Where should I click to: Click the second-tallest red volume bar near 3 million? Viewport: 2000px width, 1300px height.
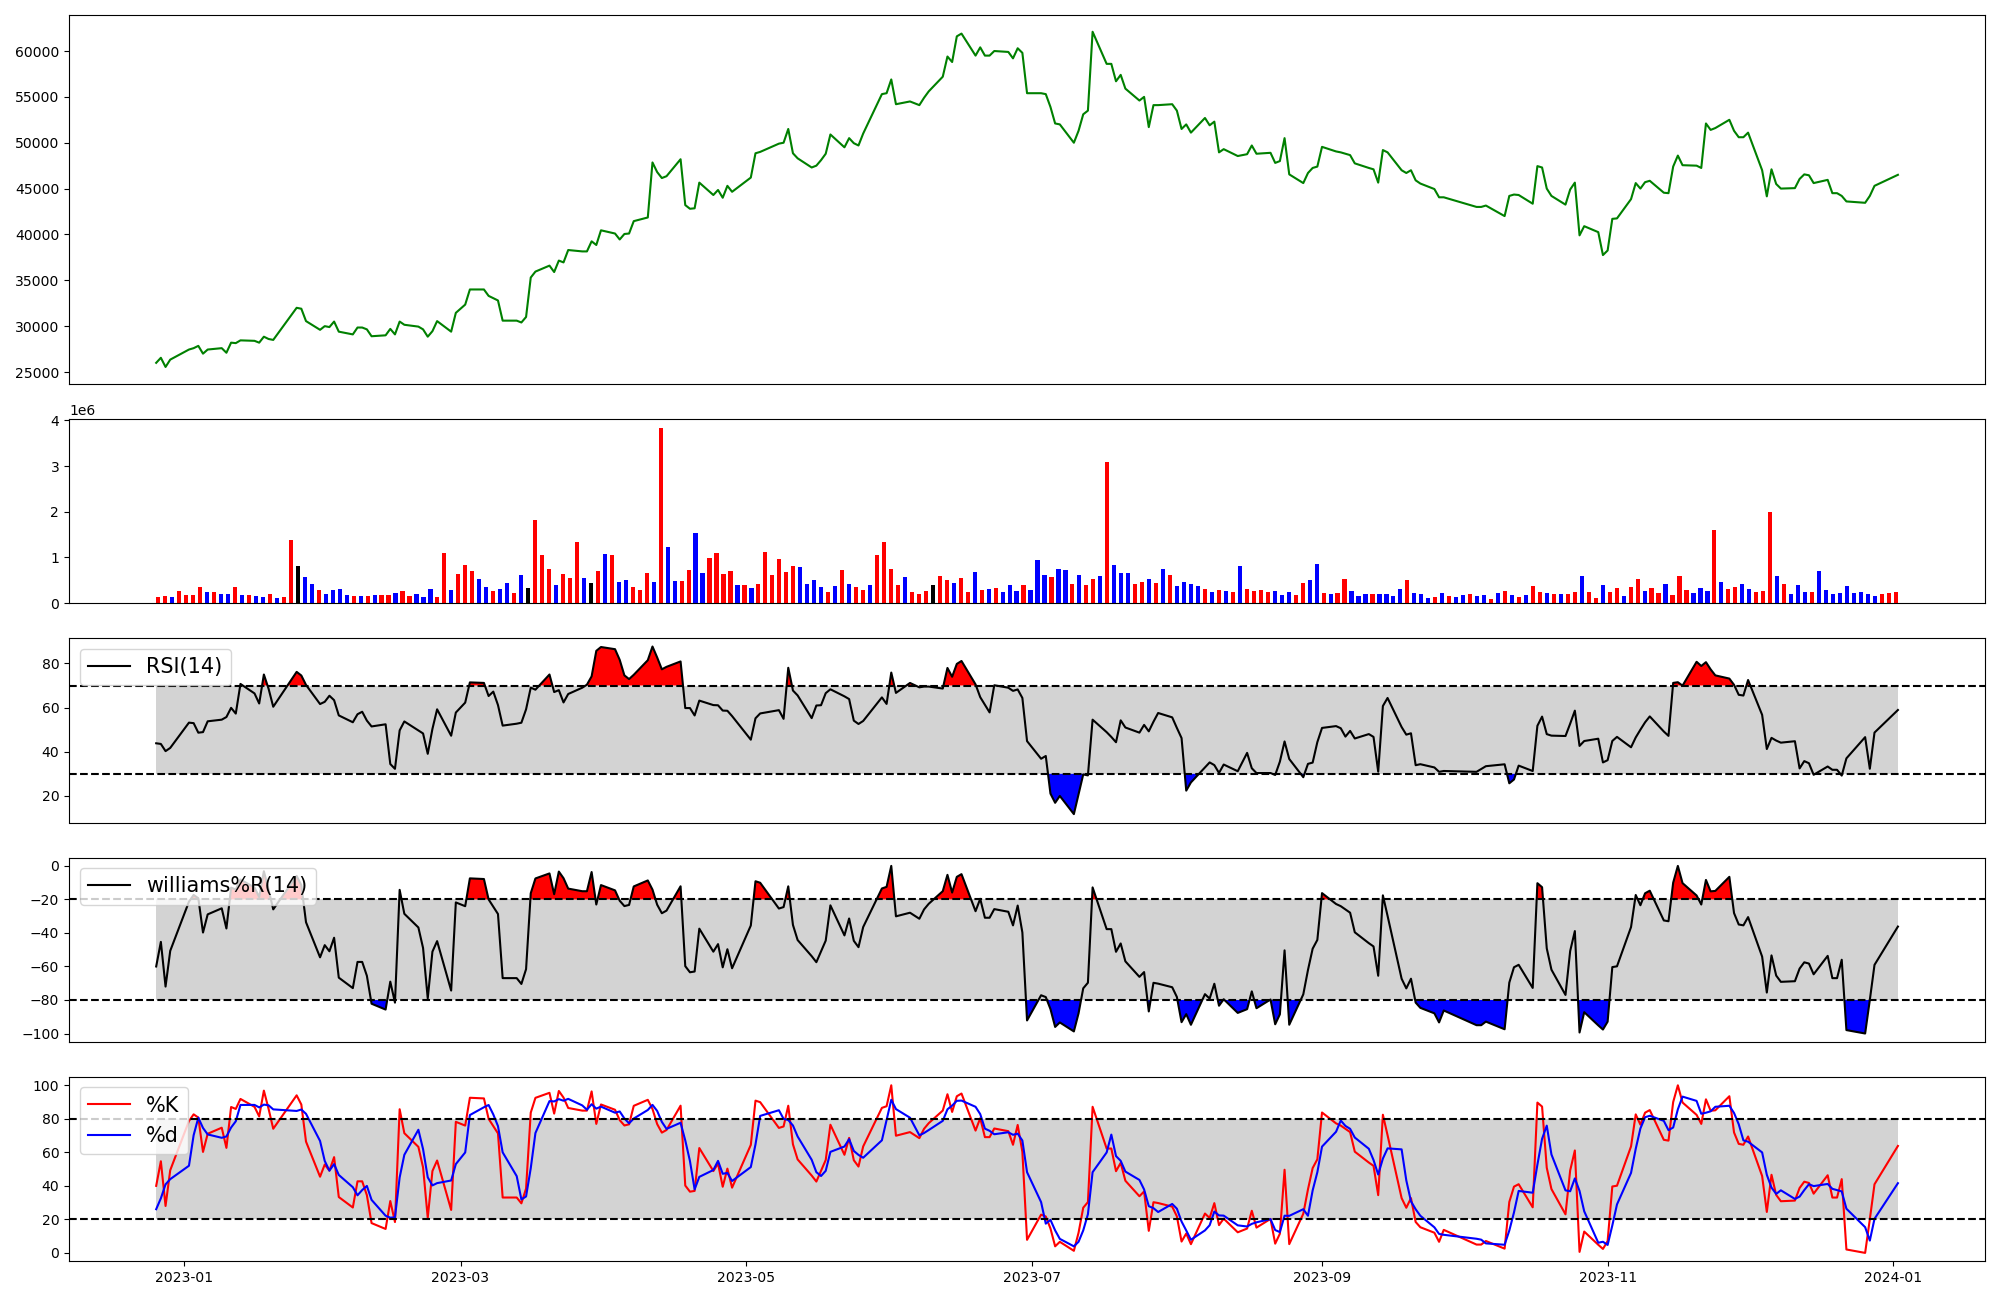coord(1106,532)
